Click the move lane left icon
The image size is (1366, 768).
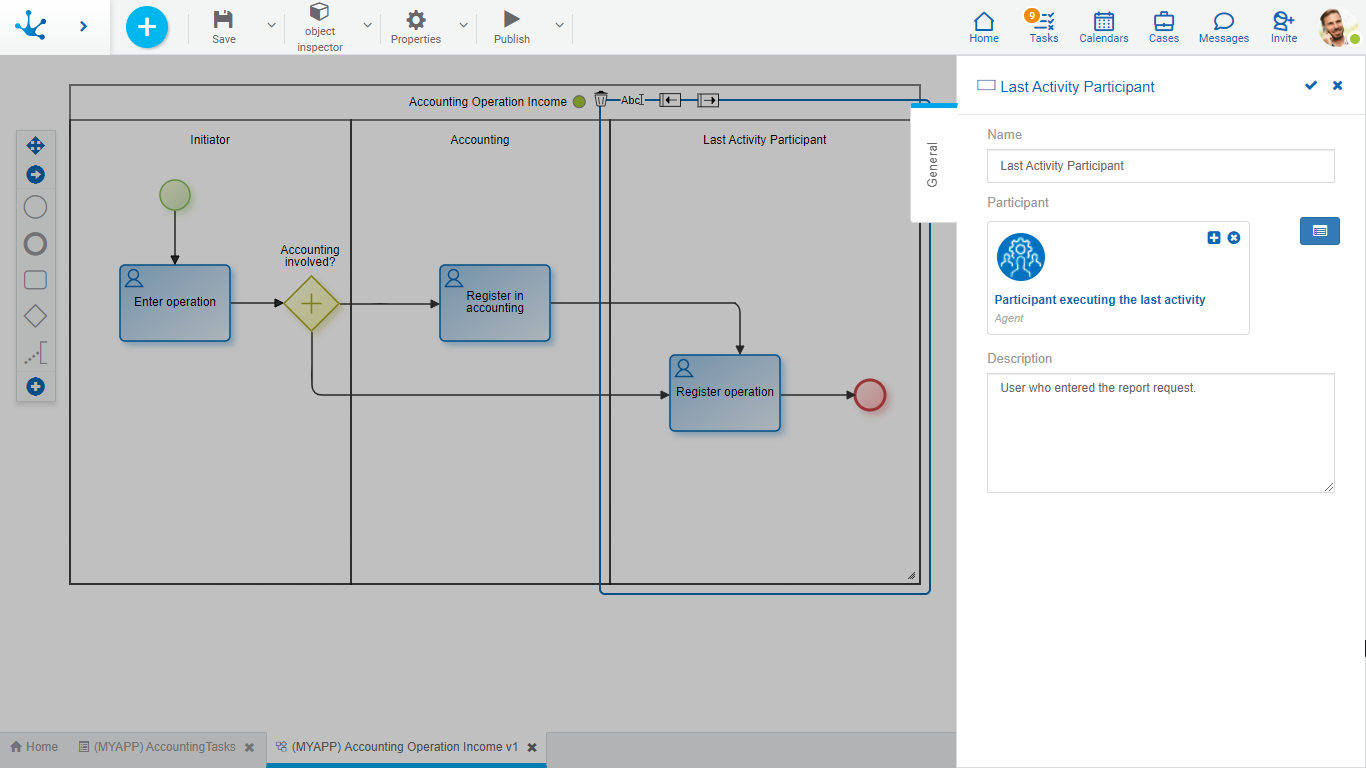[x=670, y=100]
